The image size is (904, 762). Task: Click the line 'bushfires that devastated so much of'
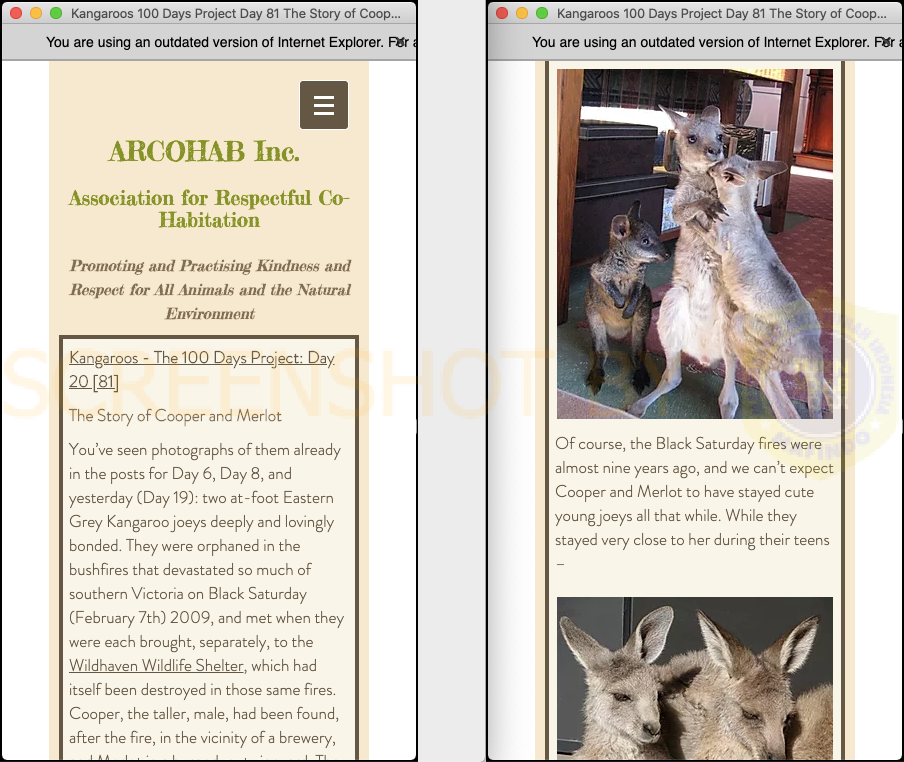[190, 570]
